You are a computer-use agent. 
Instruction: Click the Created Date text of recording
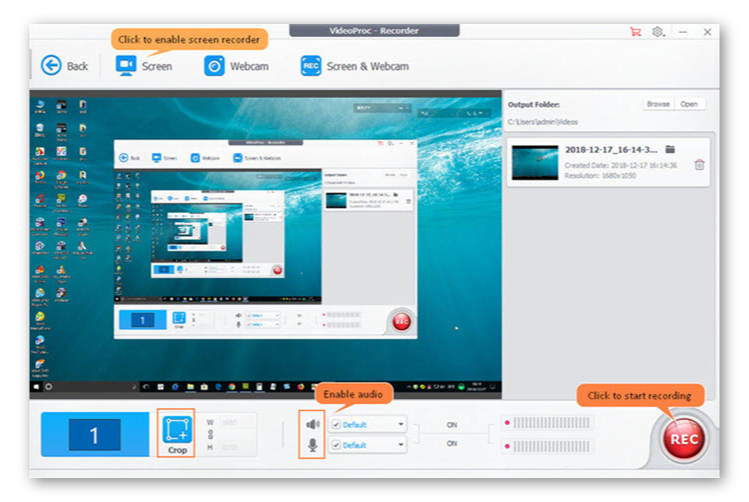click(621, 165)
